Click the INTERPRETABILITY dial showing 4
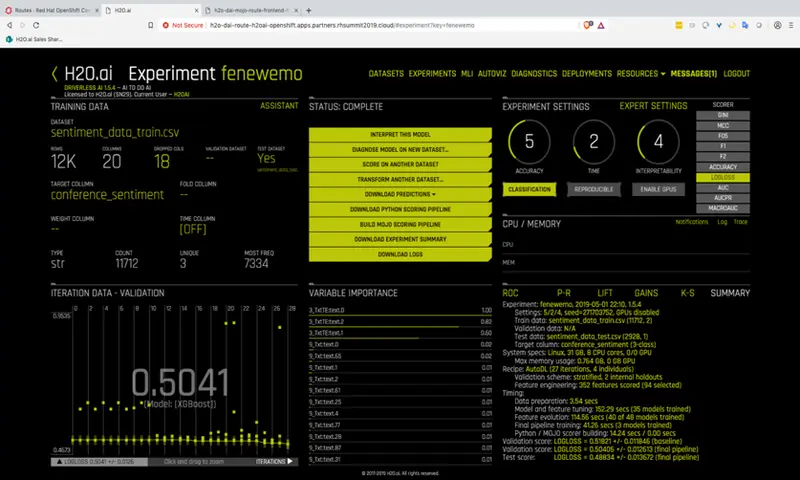 (x=658, y=141)
